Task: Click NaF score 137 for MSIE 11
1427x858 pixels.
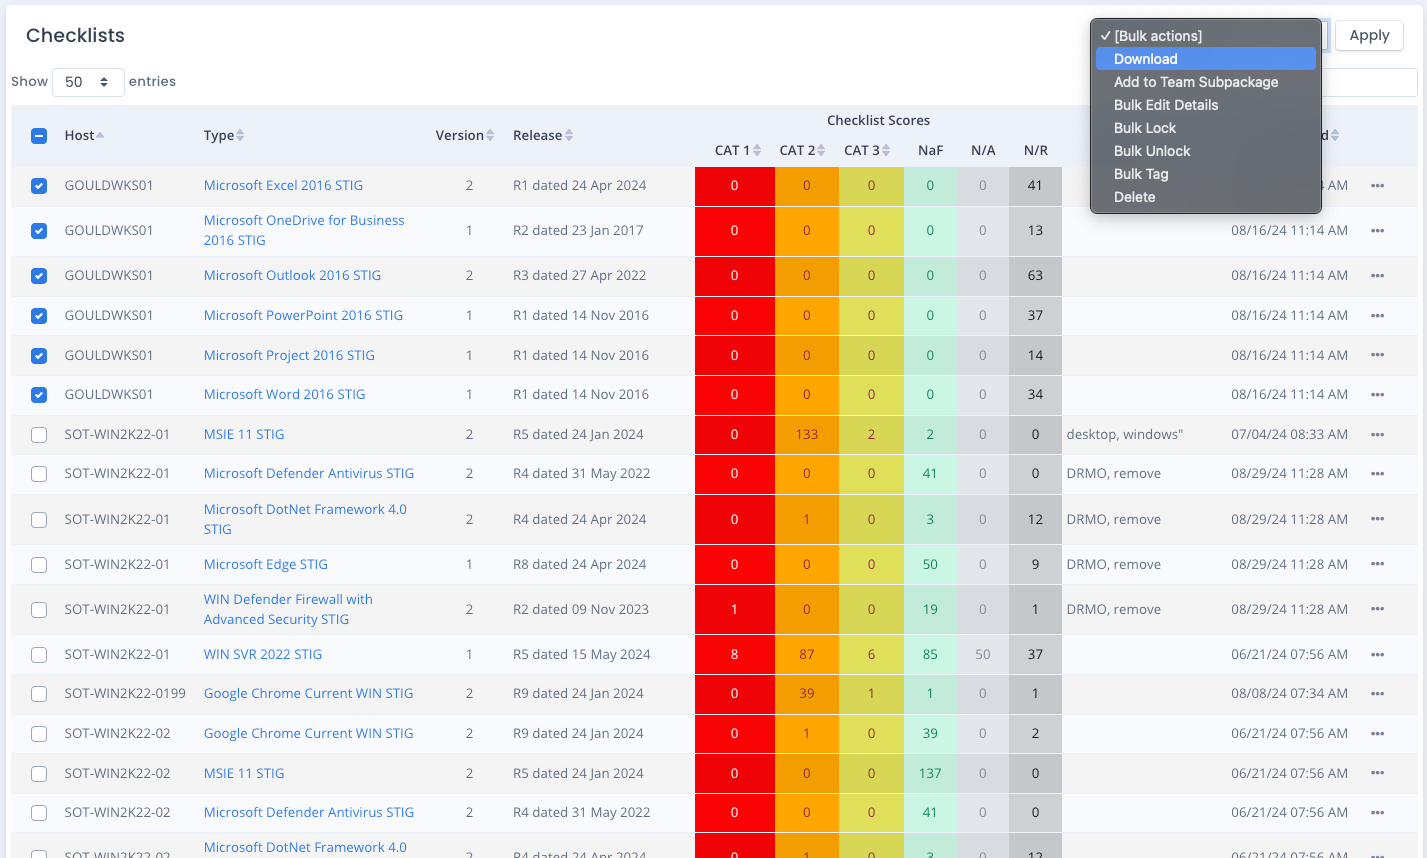Action: point(930,774)
